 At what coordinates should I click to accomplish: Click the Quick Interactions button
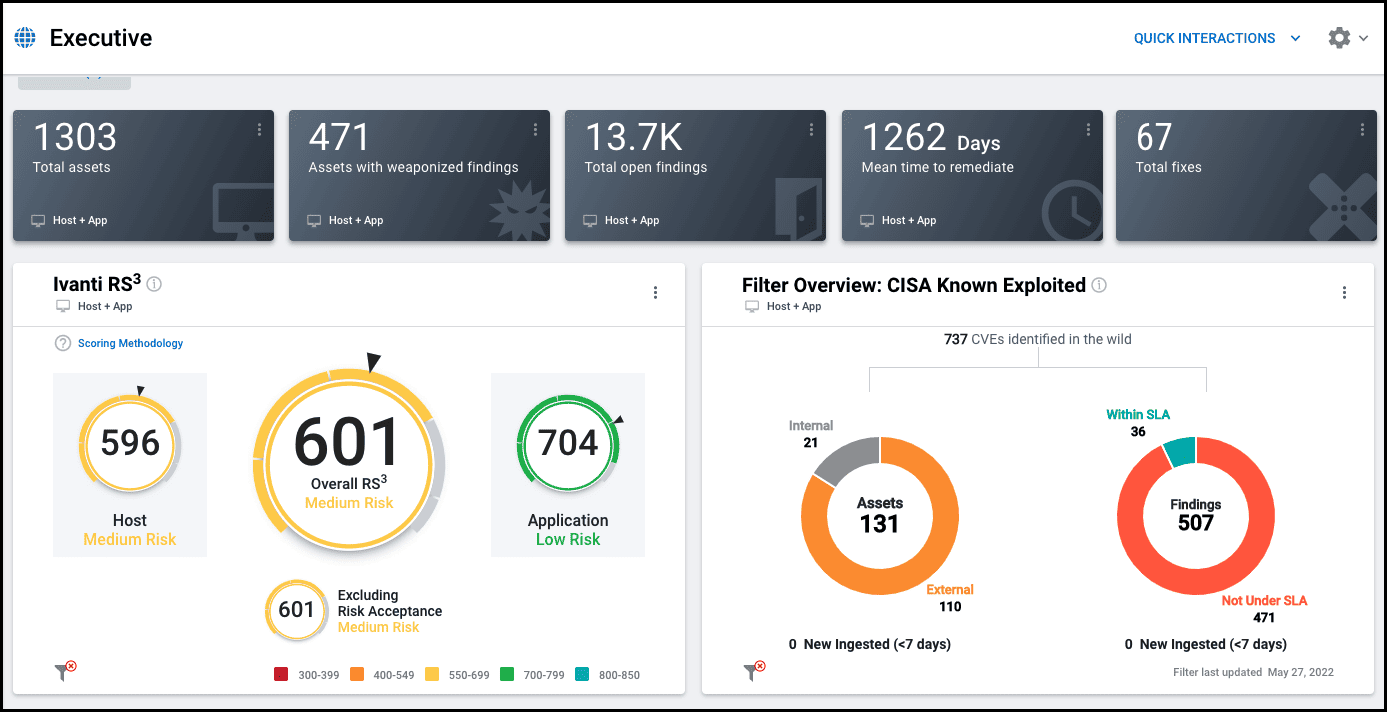click(1204, 37)
